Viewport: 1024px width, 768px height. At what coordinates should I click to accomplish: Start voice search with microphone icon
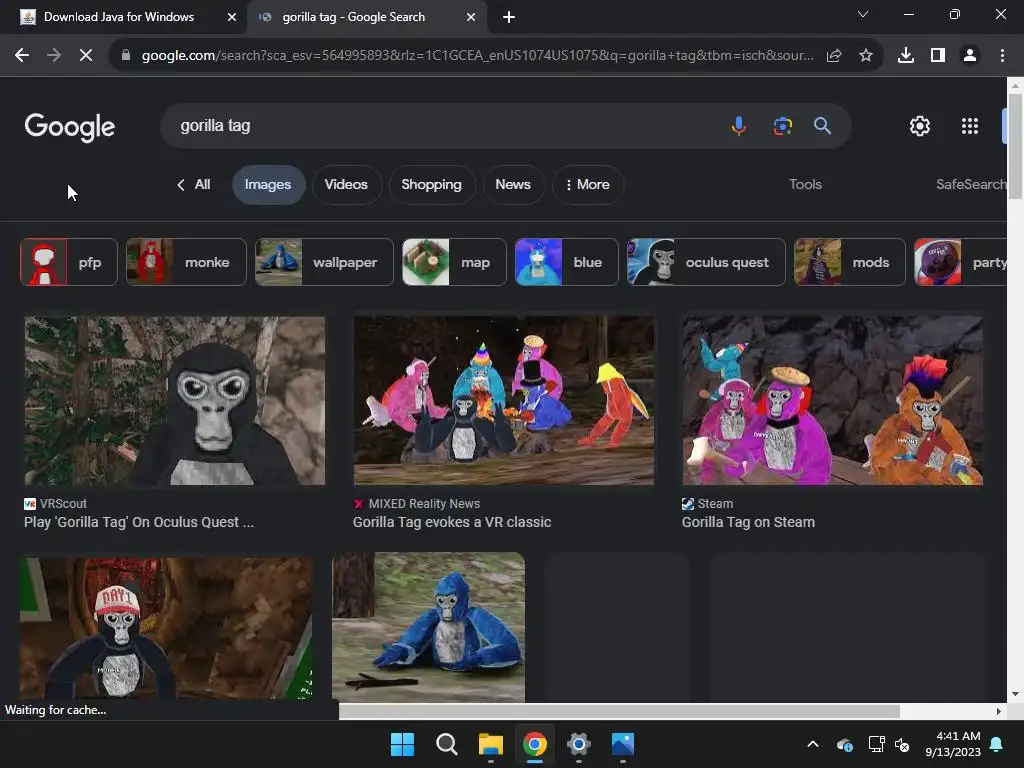739,125
